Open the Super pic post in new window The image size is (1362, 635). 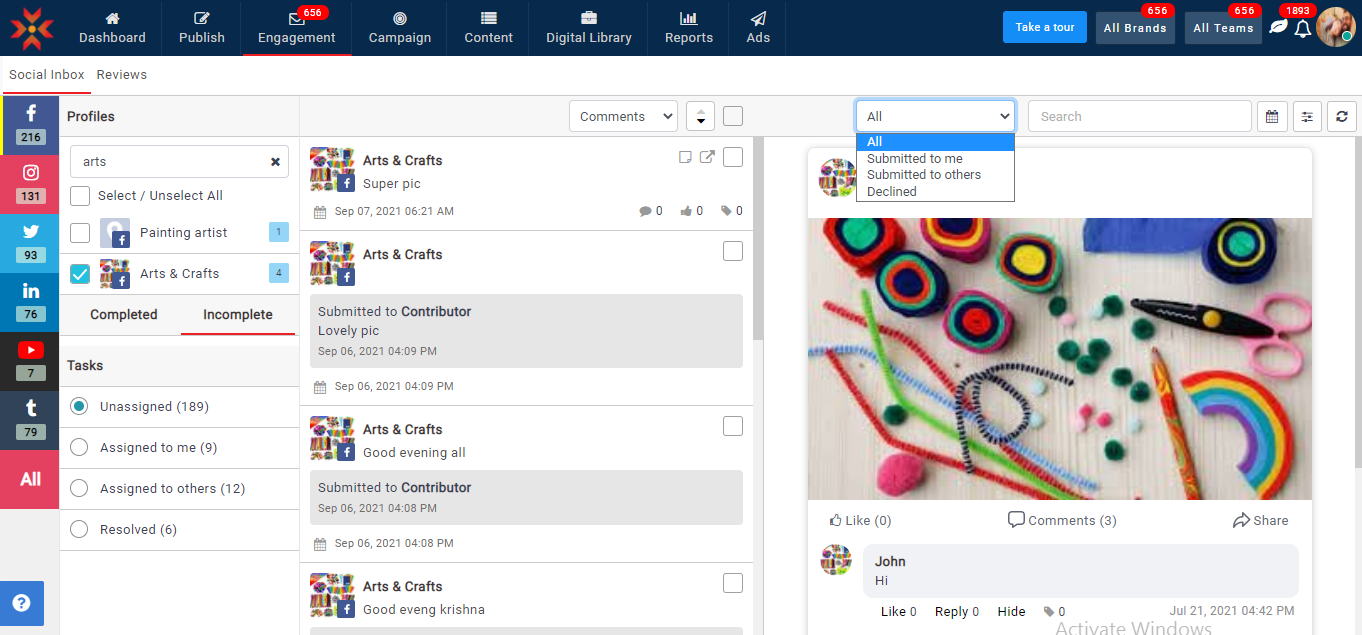coord(707,157)
